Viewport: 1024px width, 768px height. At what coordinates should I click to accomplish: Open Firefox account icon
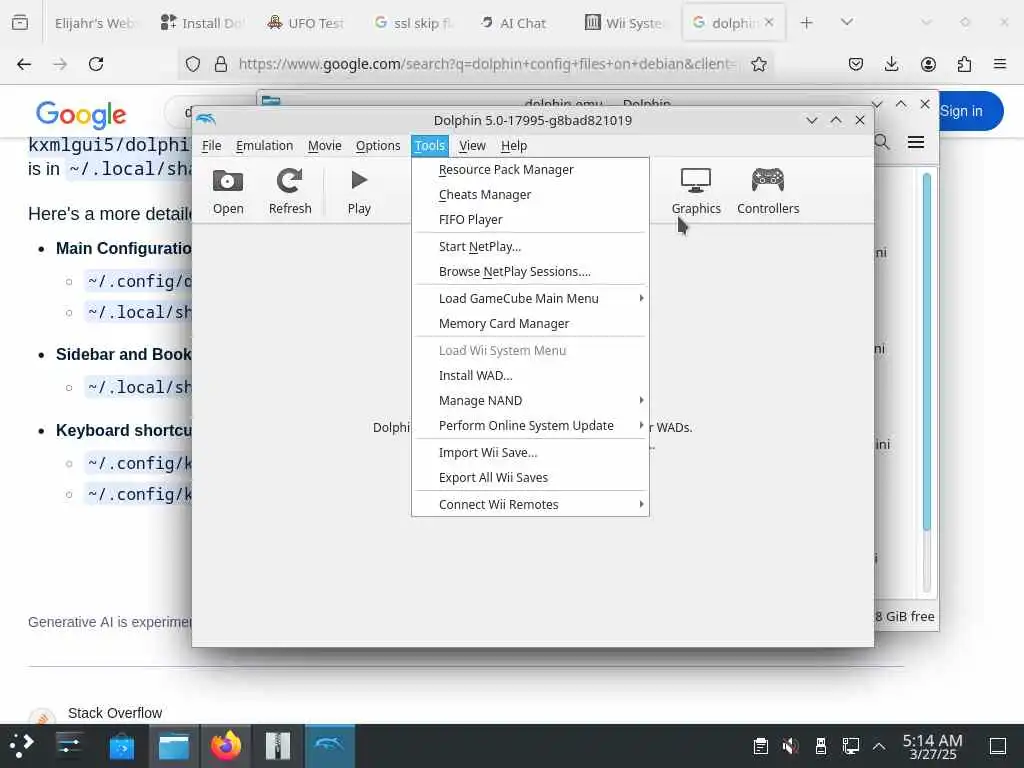(928, 64)
